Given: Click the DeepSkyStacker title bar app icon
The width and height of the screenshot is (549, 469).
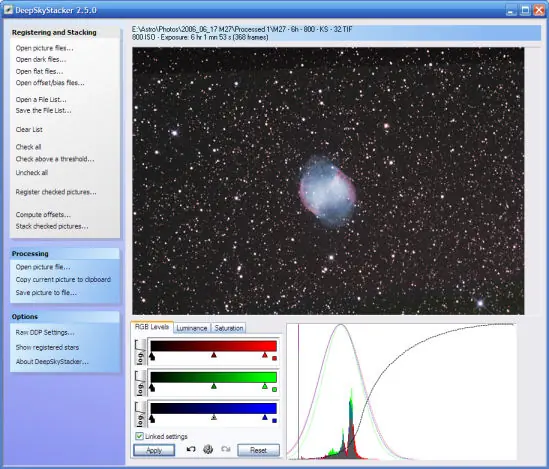Looking at the screenshot, I should click(8, 10).
